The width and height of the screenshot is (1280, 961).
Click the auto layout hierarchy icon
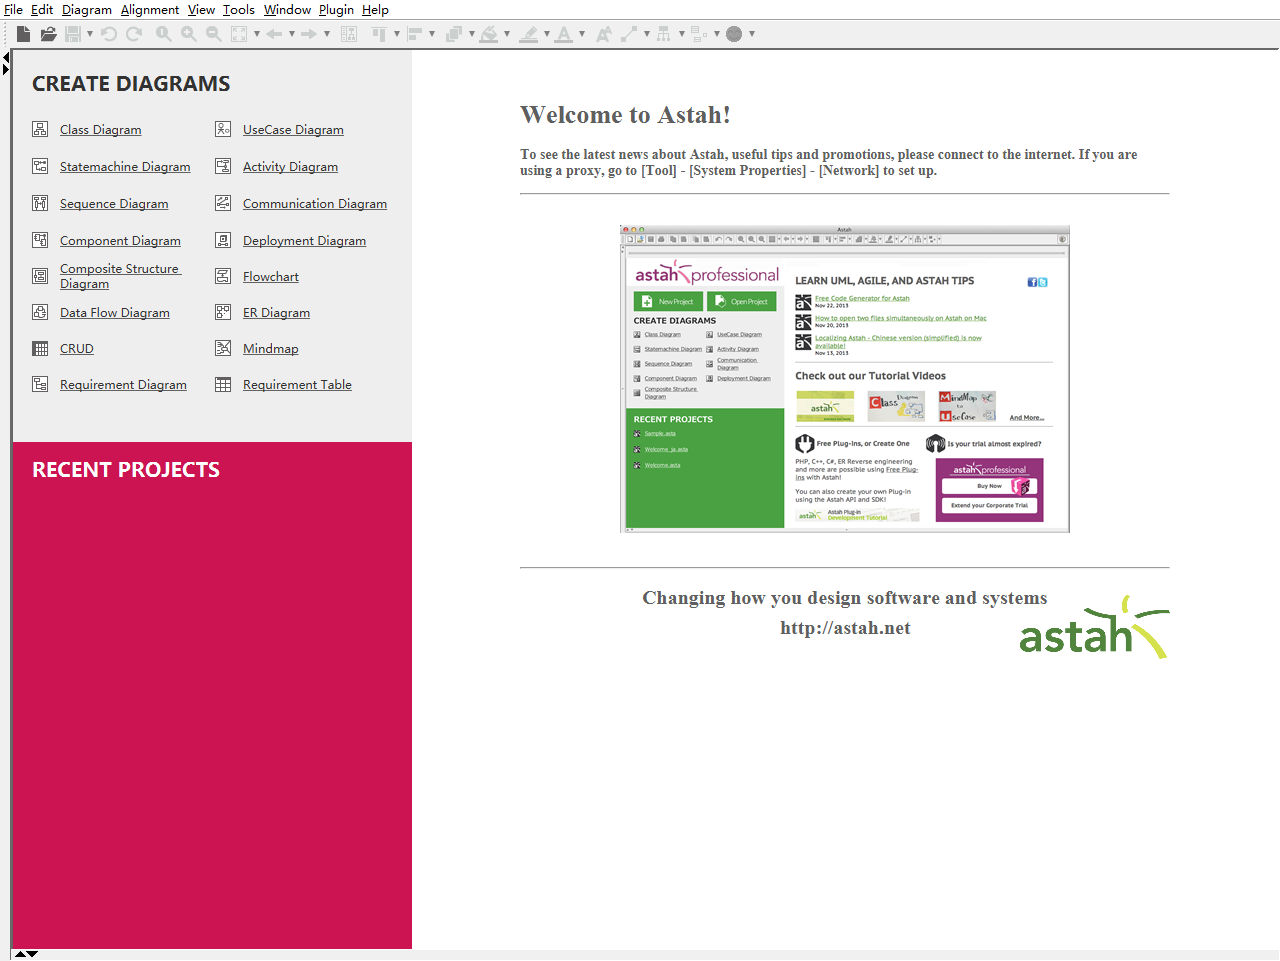click(x=664, y=34)
